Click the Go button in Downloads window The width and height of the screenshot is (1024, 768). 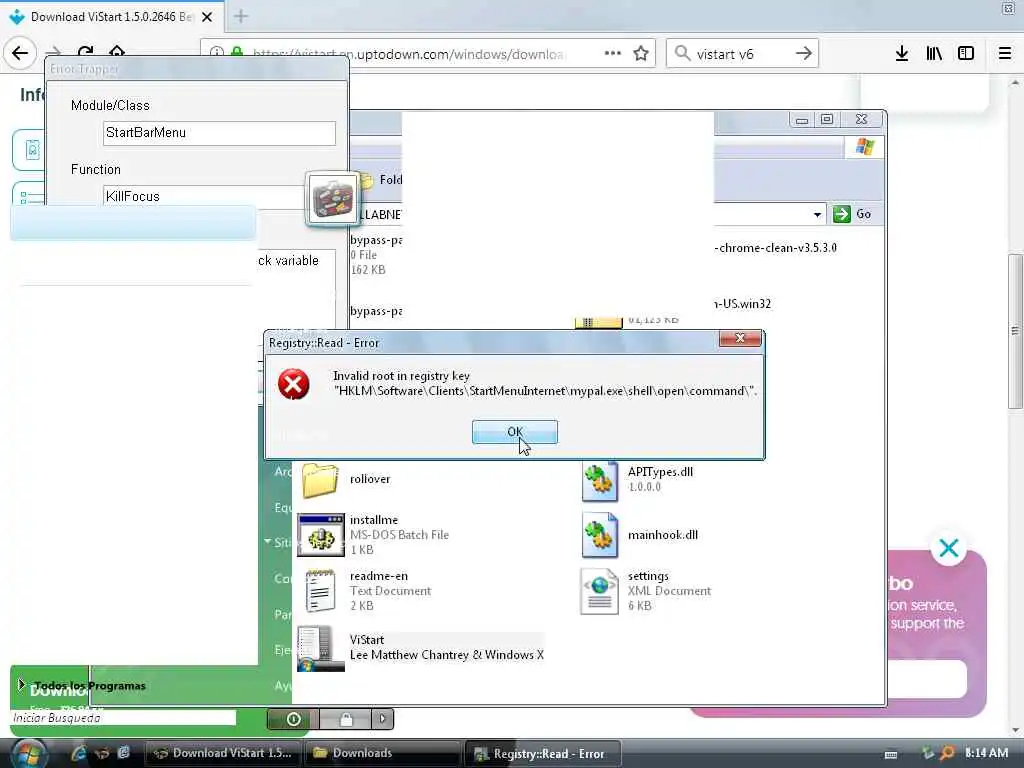click(x=853, y=214)
